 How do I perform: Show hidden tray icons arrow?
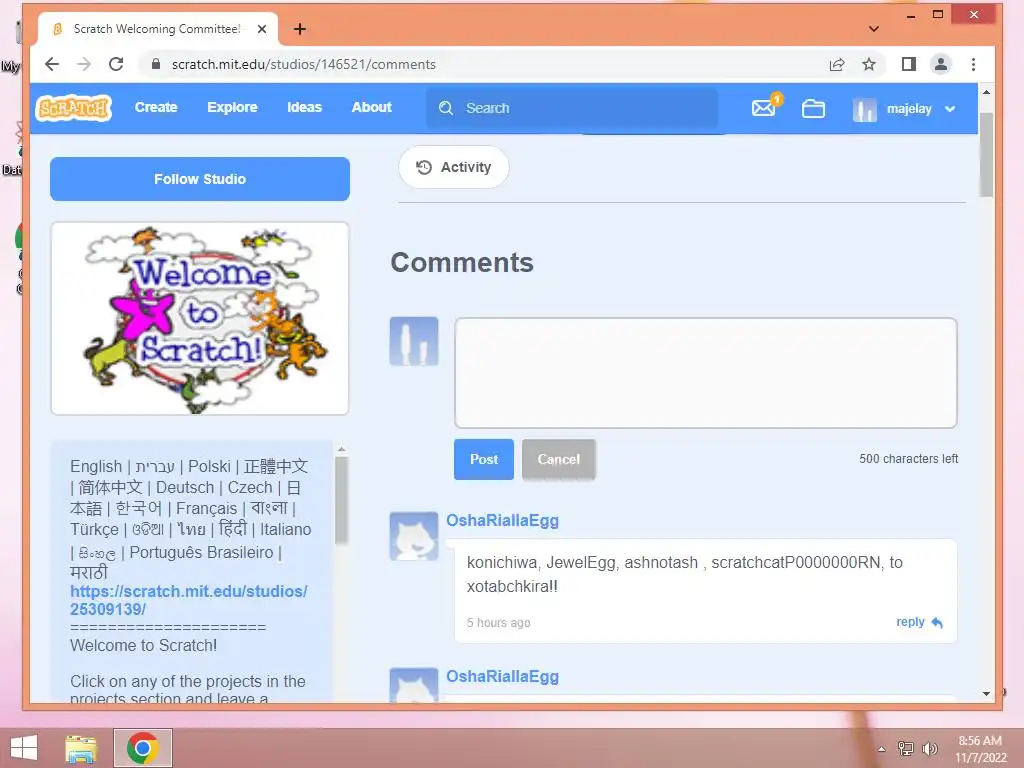[882, 749]
